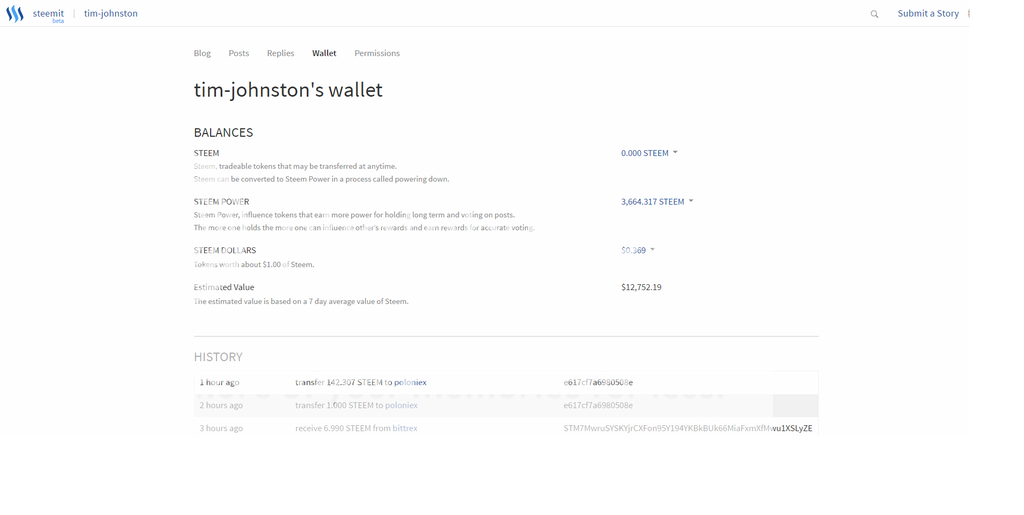
Task: Click the memo of the bittrex transaction
Action: pos(687,428)
